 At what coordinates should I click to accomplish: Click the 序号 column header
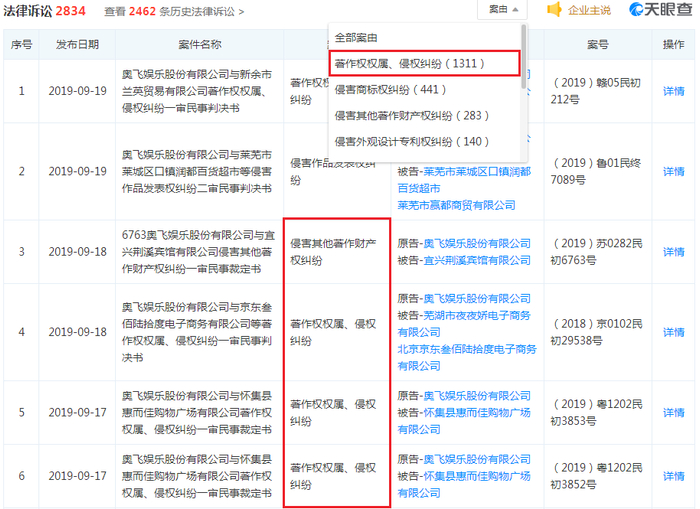(x=21, y=45)
